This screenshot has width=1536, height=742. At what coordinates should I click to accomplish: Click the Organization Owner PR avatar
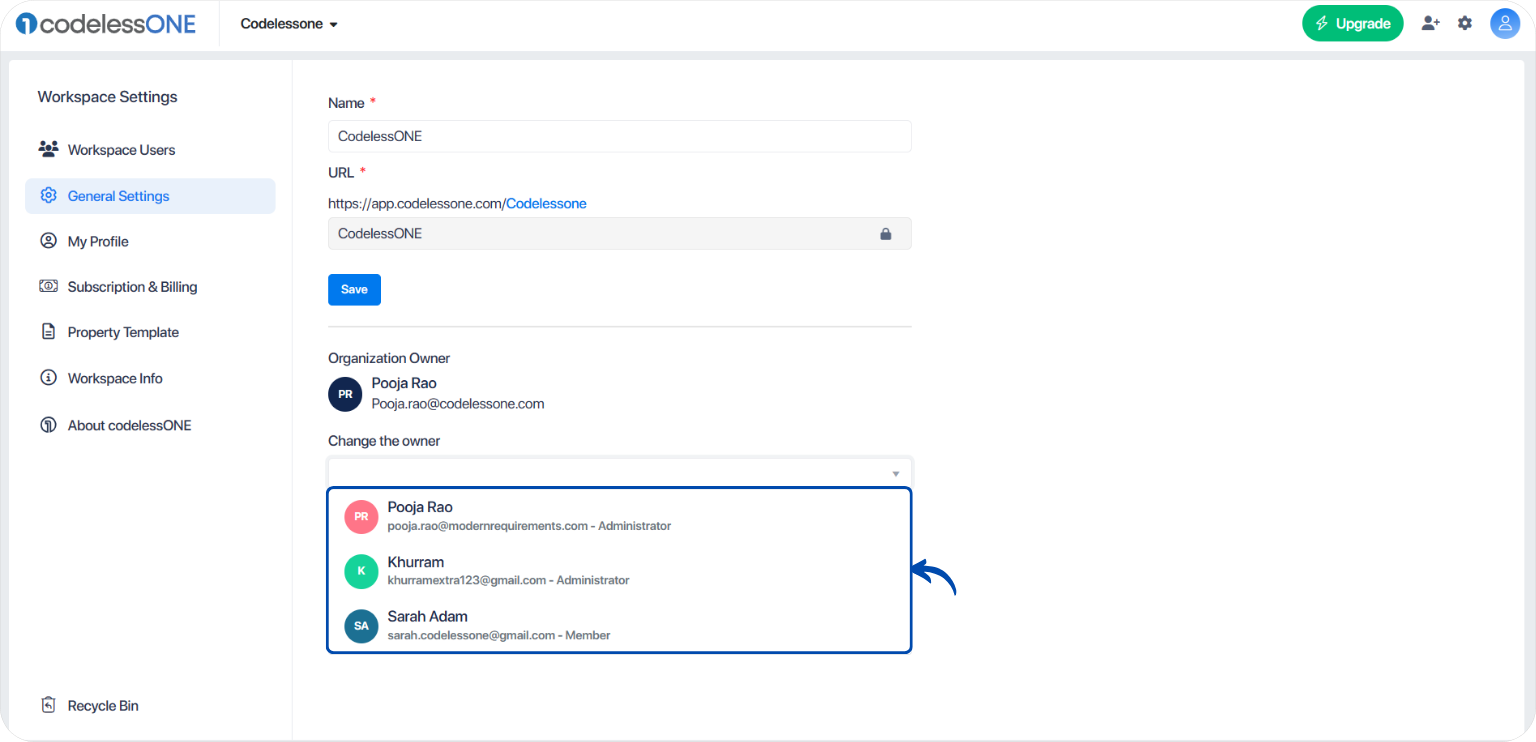pyautogui.click(x=345, y=394)
